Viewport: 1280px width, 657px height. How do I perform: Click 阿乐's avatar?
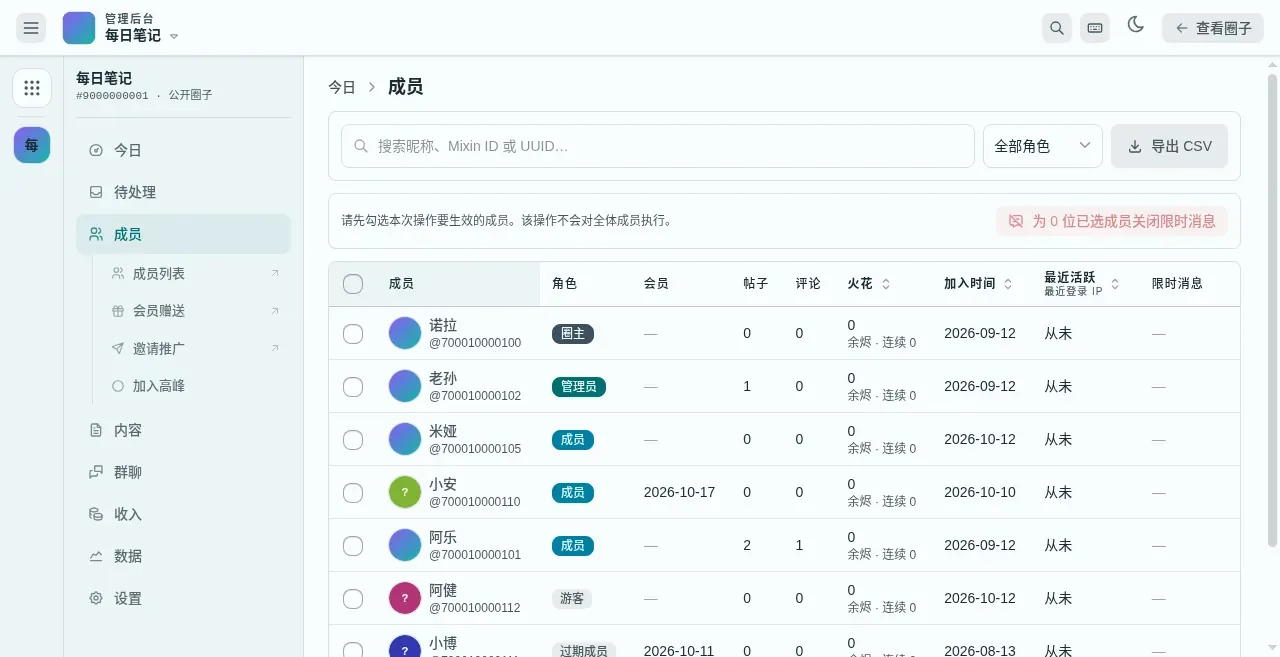(405, 545)
